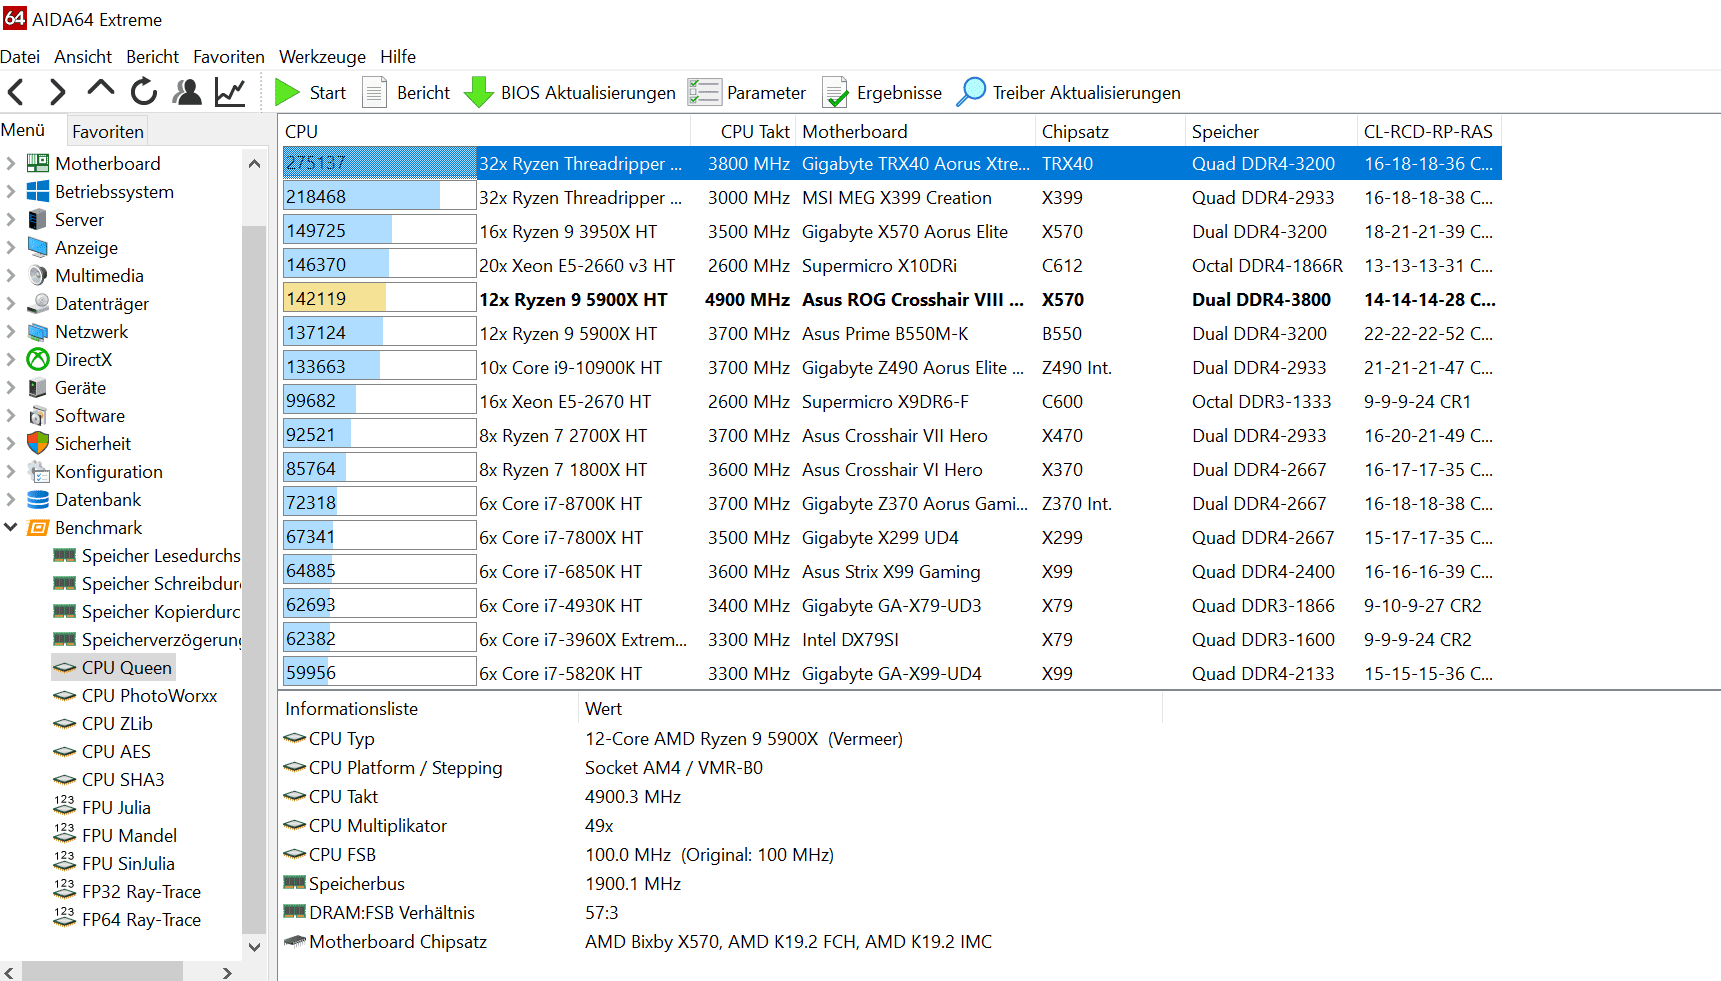Screen dimensions: 1721x981
Task: Select the CPU AES benchmark
Action: click(x=116, y=751)
